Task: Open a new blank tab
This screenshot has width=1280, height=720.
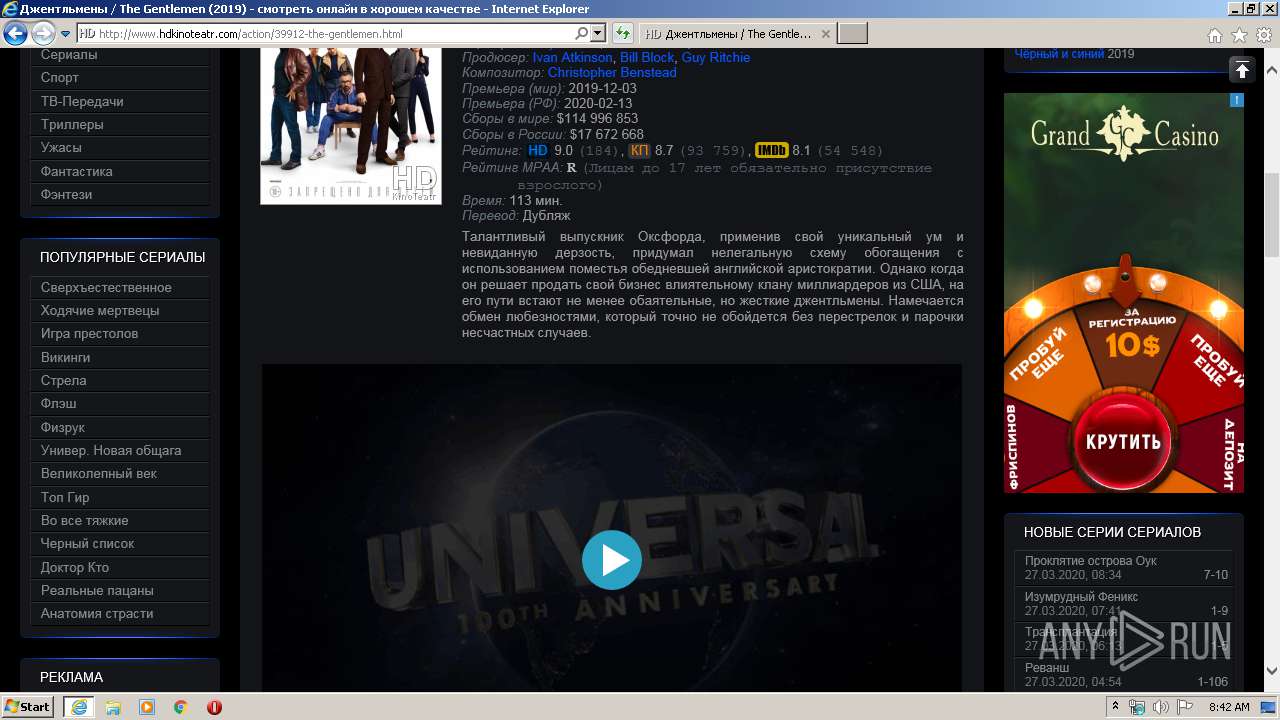Action: pos(852,34)
